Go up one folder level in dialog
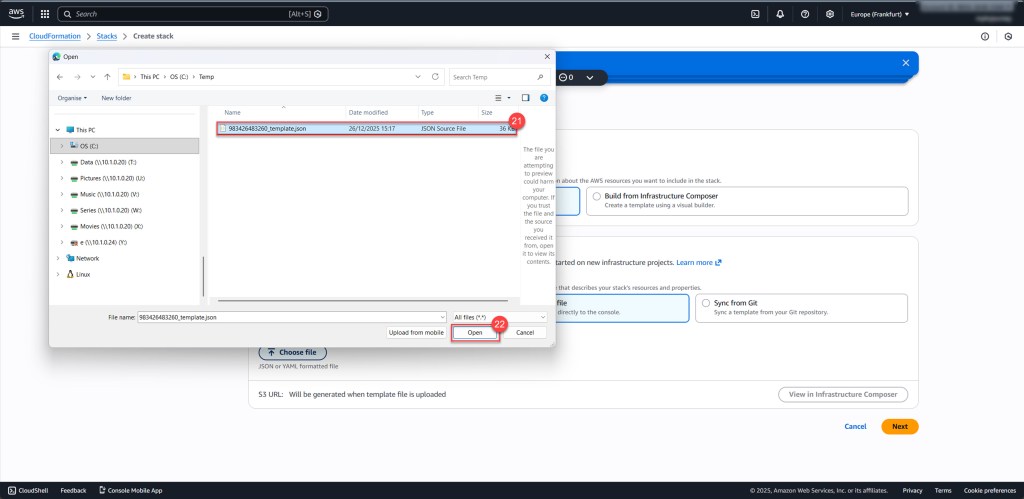Image resolution: width=1024 pixels, height=499 pixels. 108,76
